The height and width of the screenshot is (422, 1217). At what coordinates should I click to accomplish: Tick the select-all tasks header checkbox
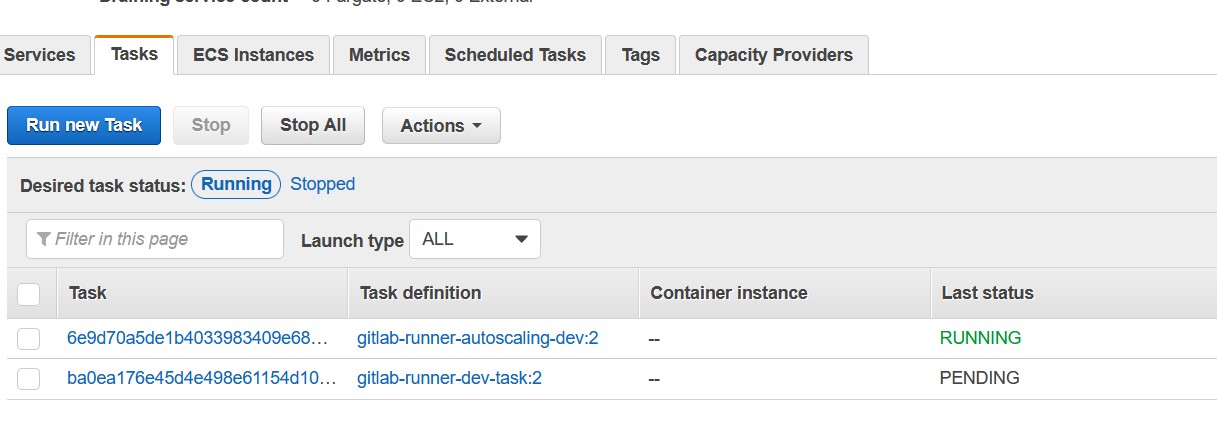point(29,294)
